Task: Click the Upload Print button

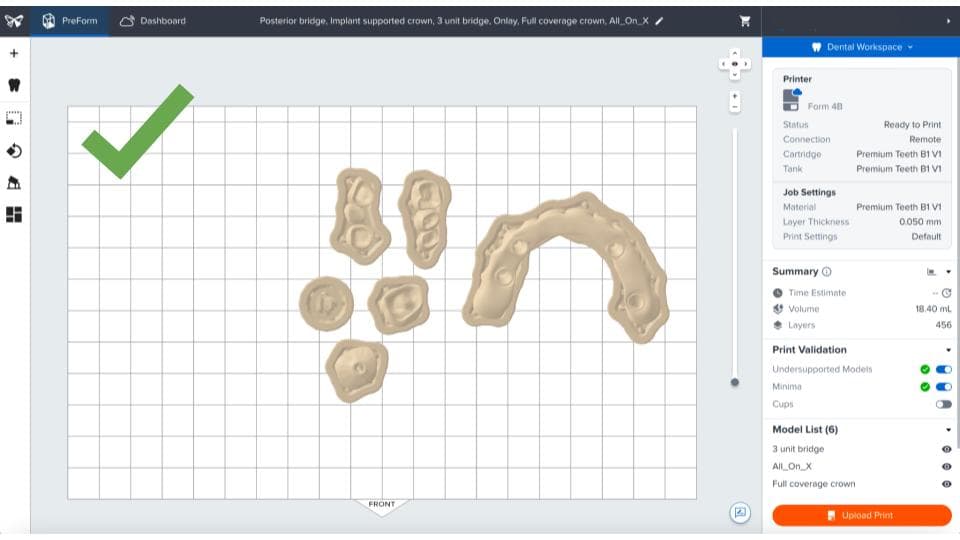Action: tap(861, 515)
